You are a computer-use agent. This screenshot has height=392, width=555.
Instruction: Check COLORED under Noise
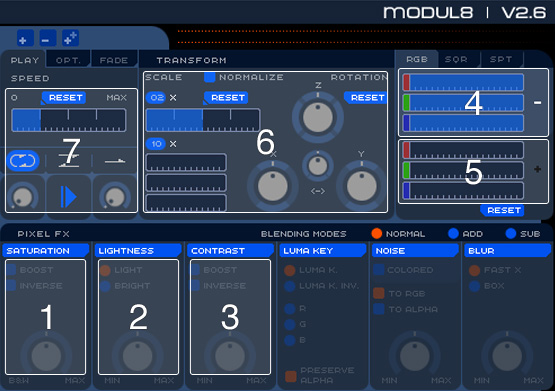point(379,270)
